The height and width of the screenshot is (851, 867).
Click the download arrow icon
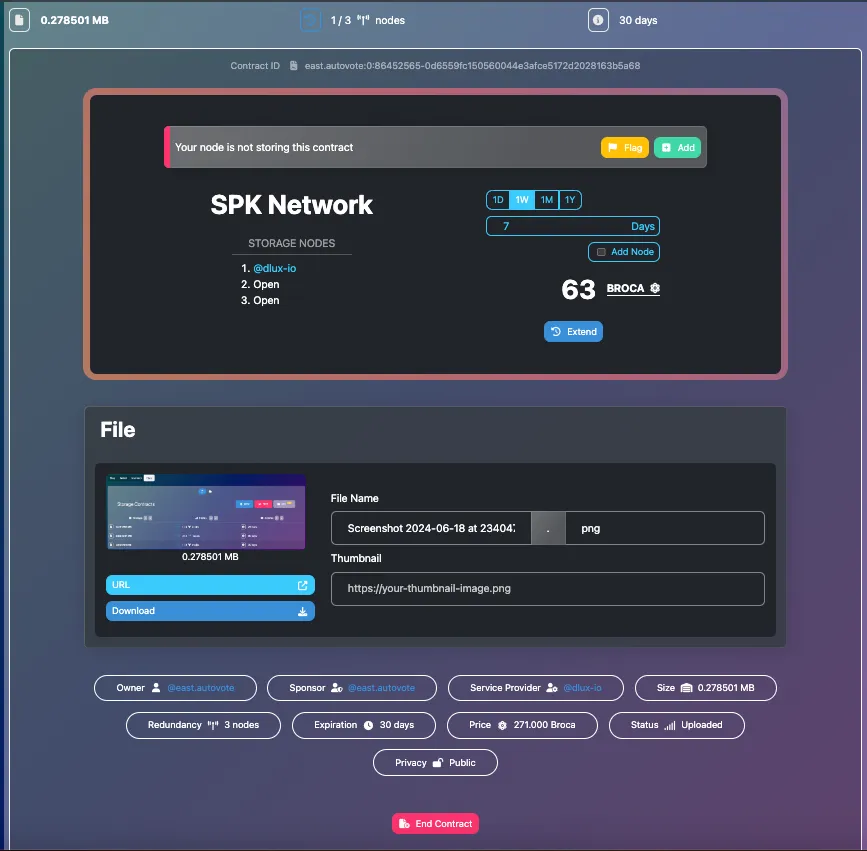click(x=302, y=611)
